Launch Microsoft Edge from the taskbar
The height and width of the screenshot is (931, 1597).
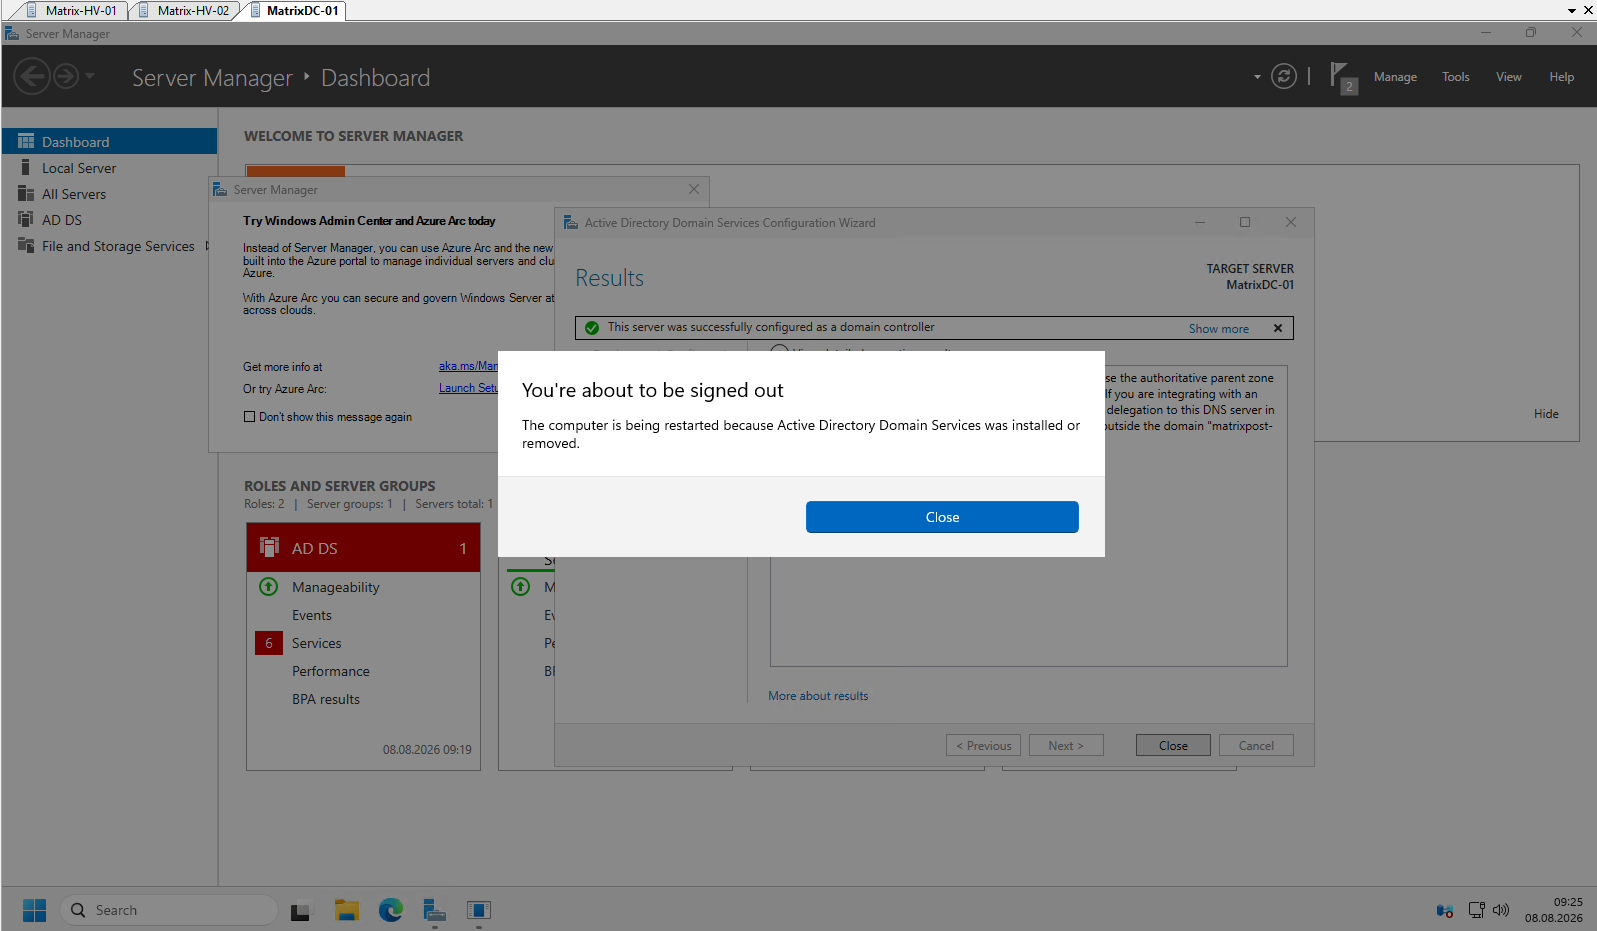pos(391,910)
